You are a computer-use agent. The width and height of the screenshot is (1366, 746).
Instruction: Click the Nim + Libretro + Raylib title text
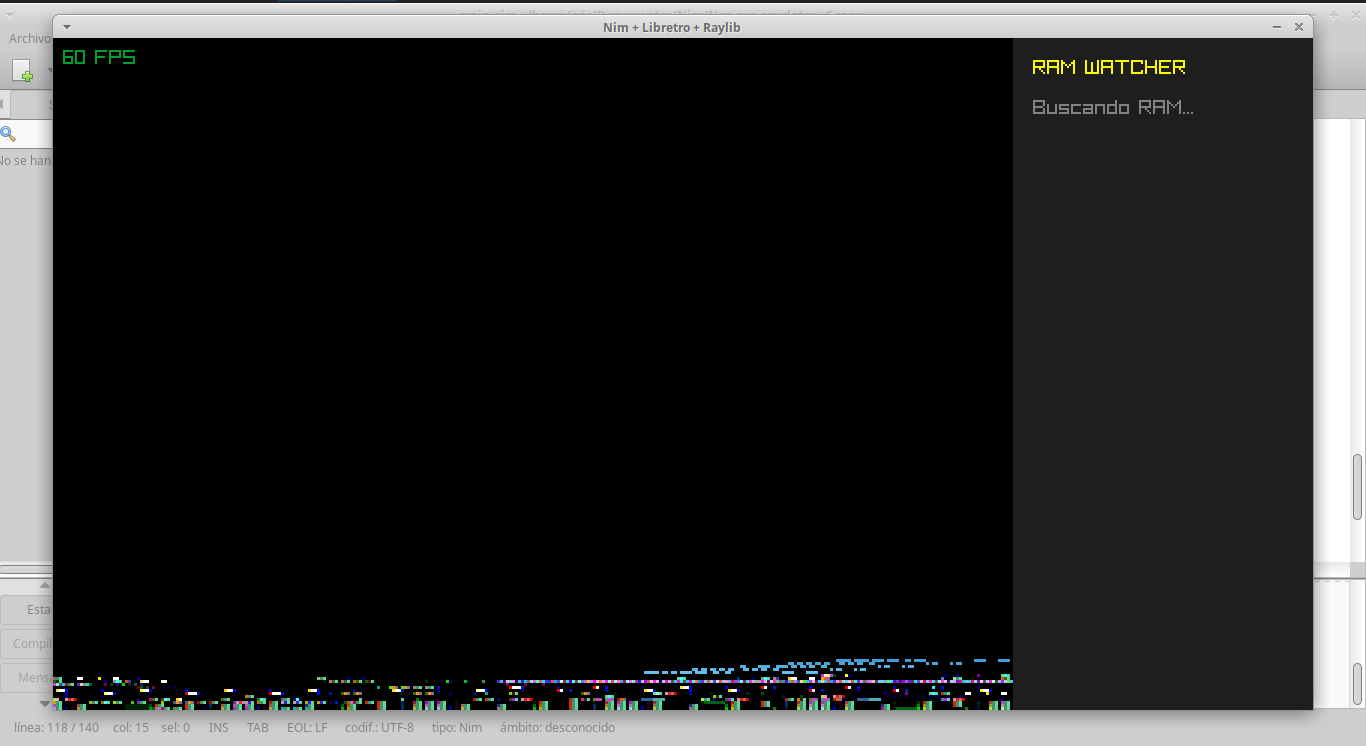(672, 27)
